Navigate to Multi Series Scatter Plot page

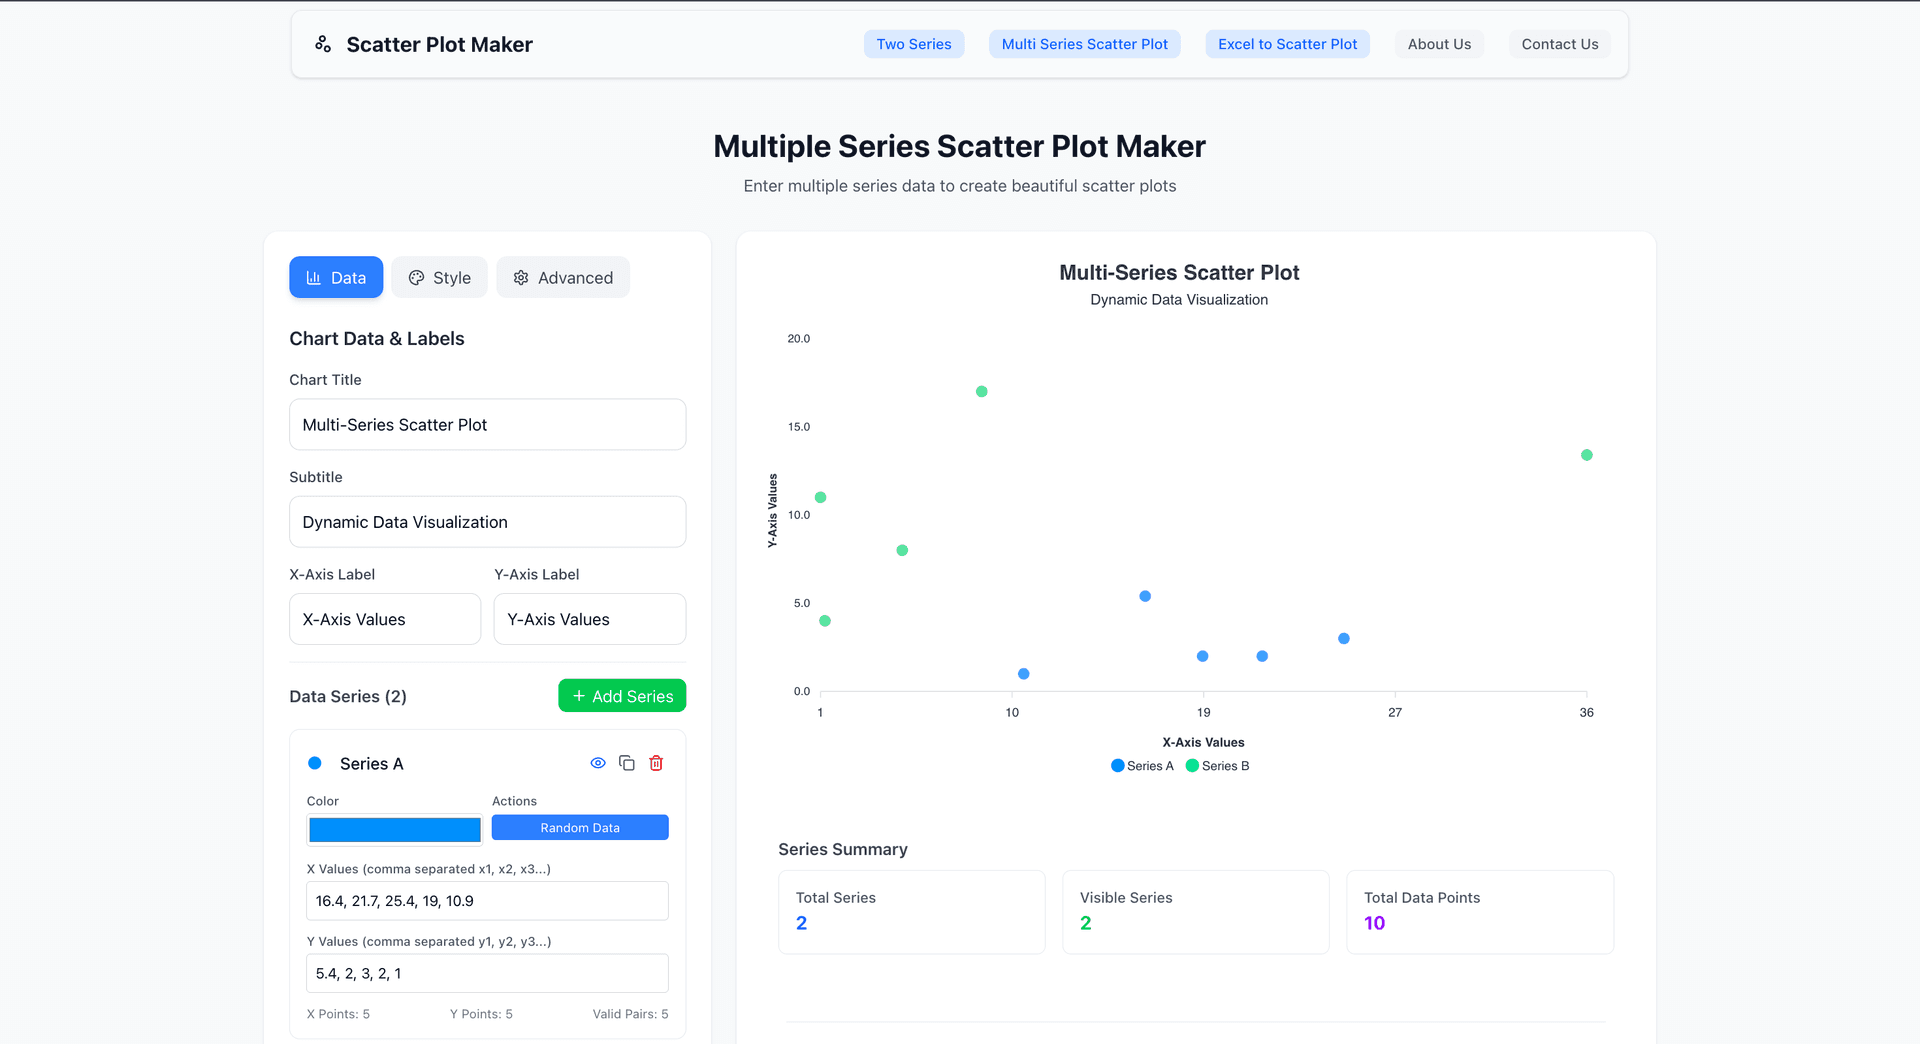click(1084, 43)
